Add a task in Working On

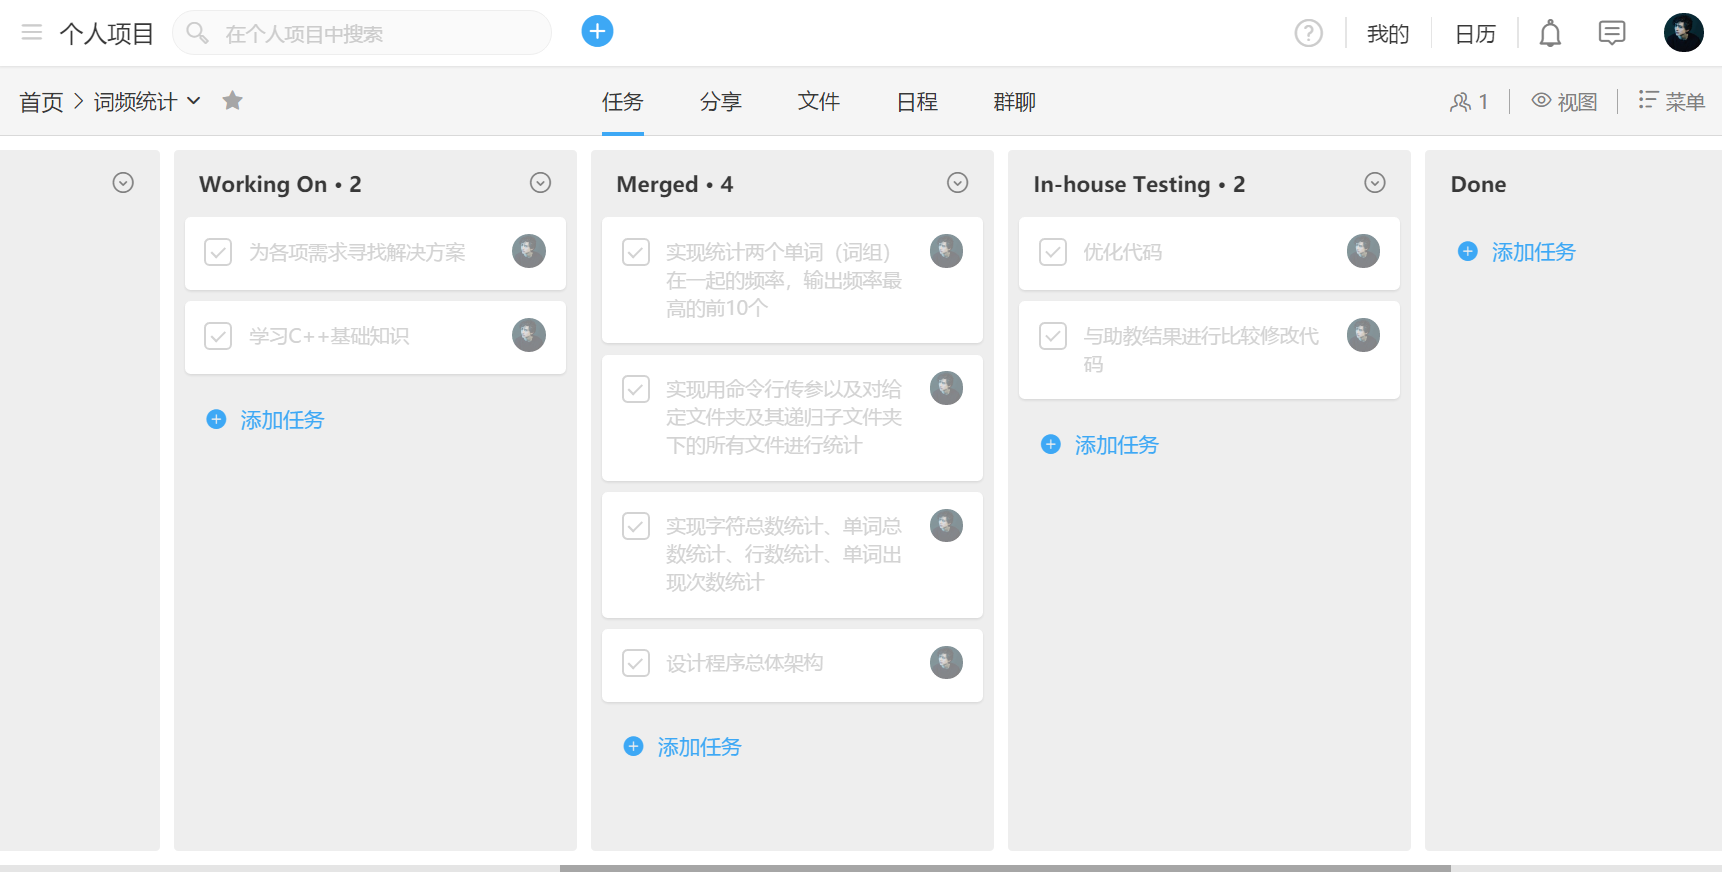(265, 420)
